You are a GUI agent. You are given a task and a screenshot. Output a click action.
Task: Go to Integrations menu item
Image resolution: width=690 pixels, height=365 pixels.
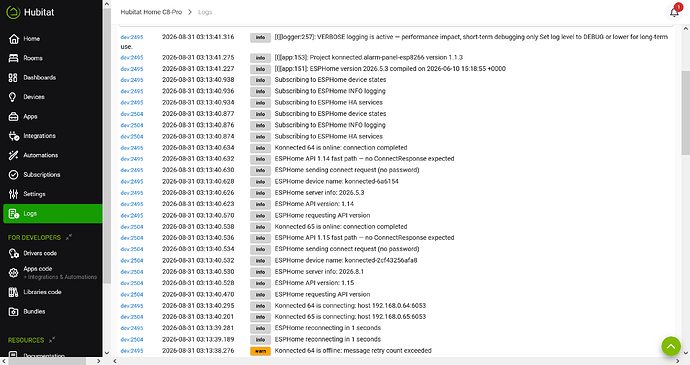(40, 136)
